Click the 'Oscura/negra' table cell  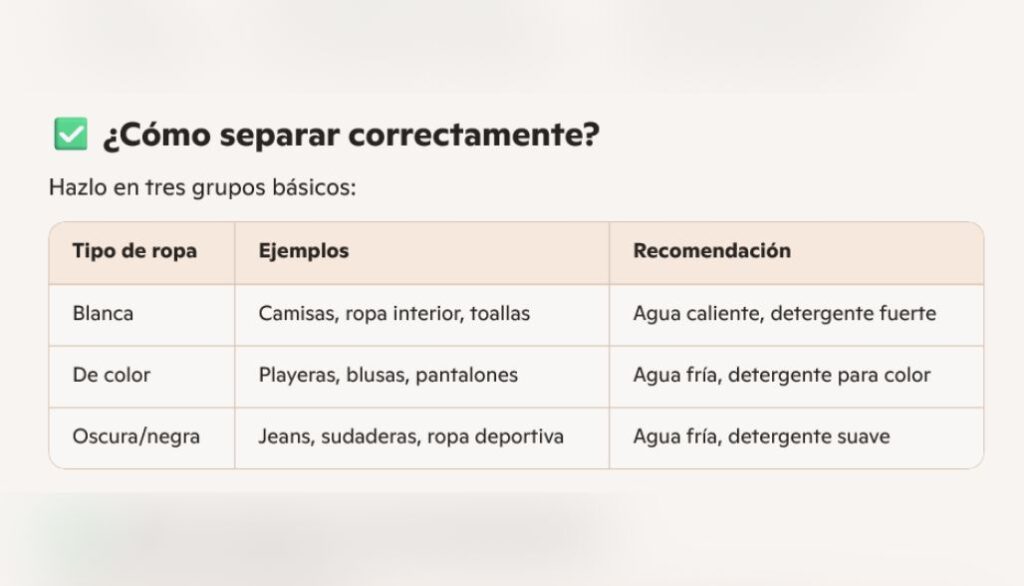(x=136, y=437)
